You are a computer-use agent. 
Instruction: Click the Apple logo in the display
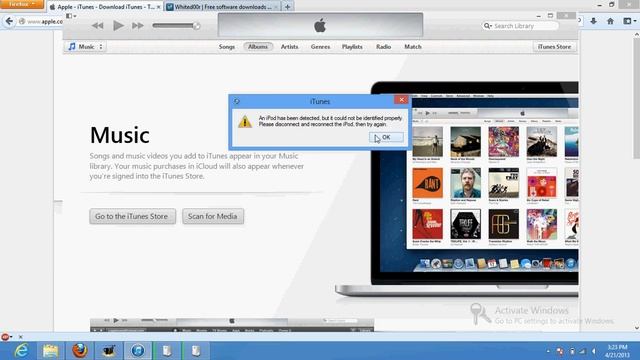click(x=320, y=25)
